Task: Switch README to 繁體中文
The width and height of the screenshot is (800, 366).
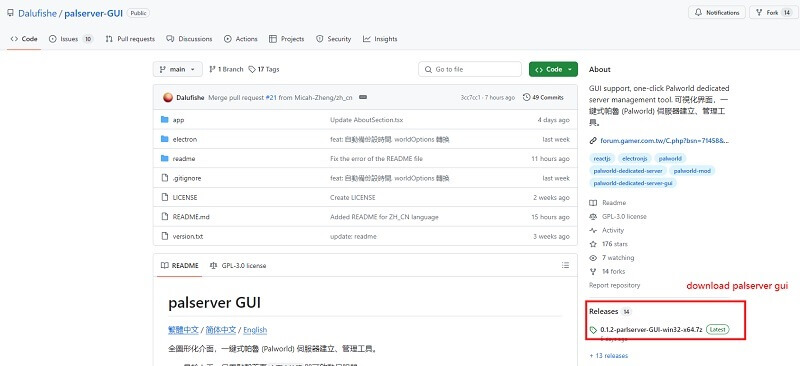Action: [x=183, y=330]
